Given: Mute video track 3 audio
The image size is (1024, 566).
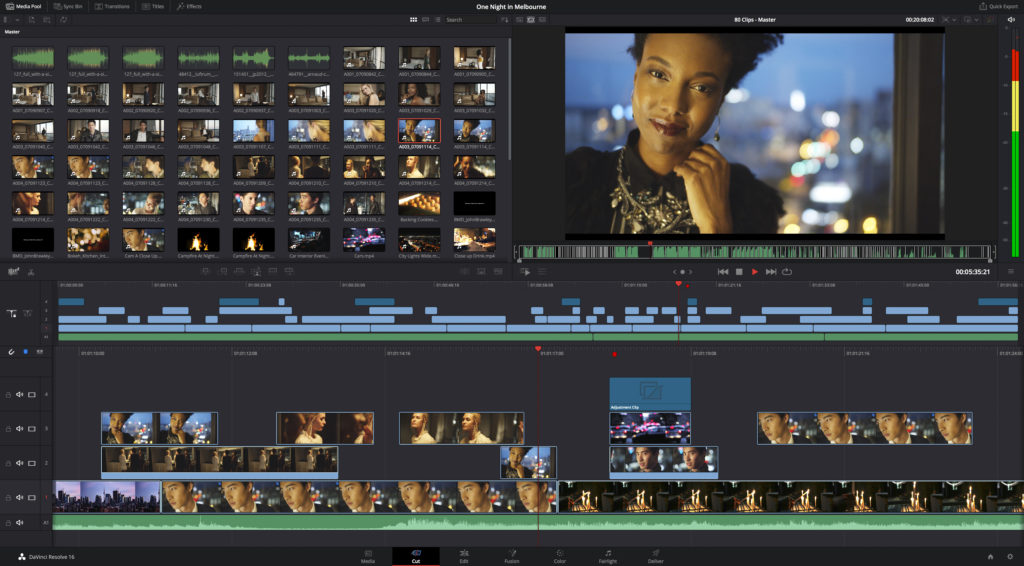Looking at the screenshot, I should [20, 429].
